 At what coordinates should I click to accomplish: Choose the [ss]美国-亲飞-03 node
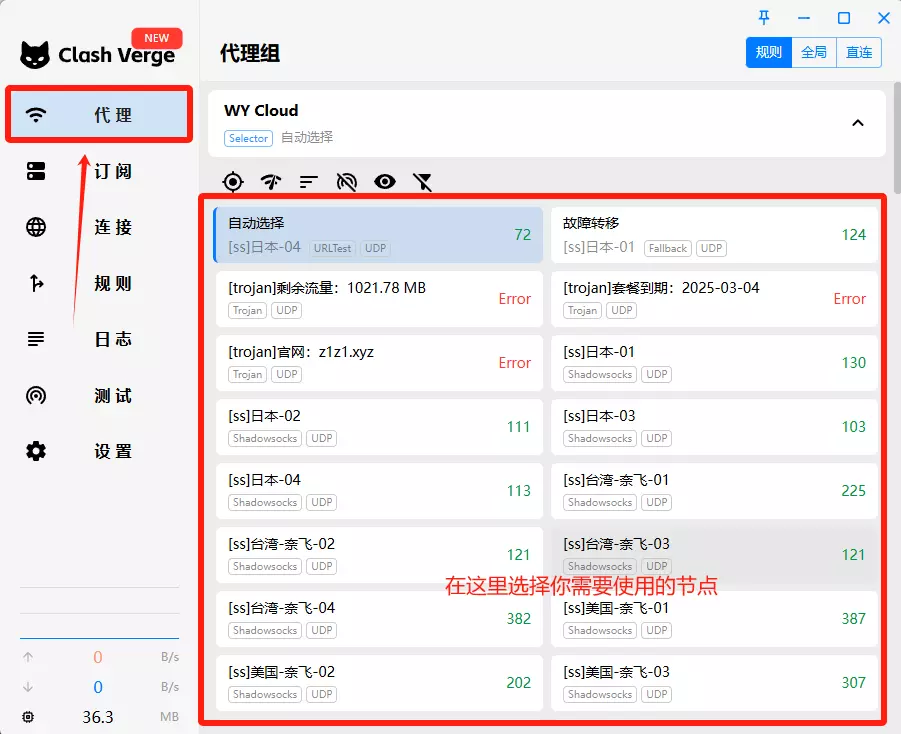tap(714, 682)
